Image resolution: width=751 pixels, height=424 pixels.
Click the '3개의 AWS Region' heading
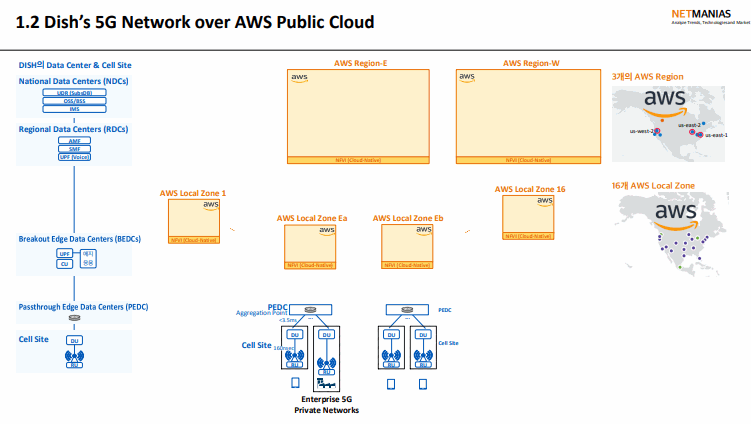click(x=648, y=77)
